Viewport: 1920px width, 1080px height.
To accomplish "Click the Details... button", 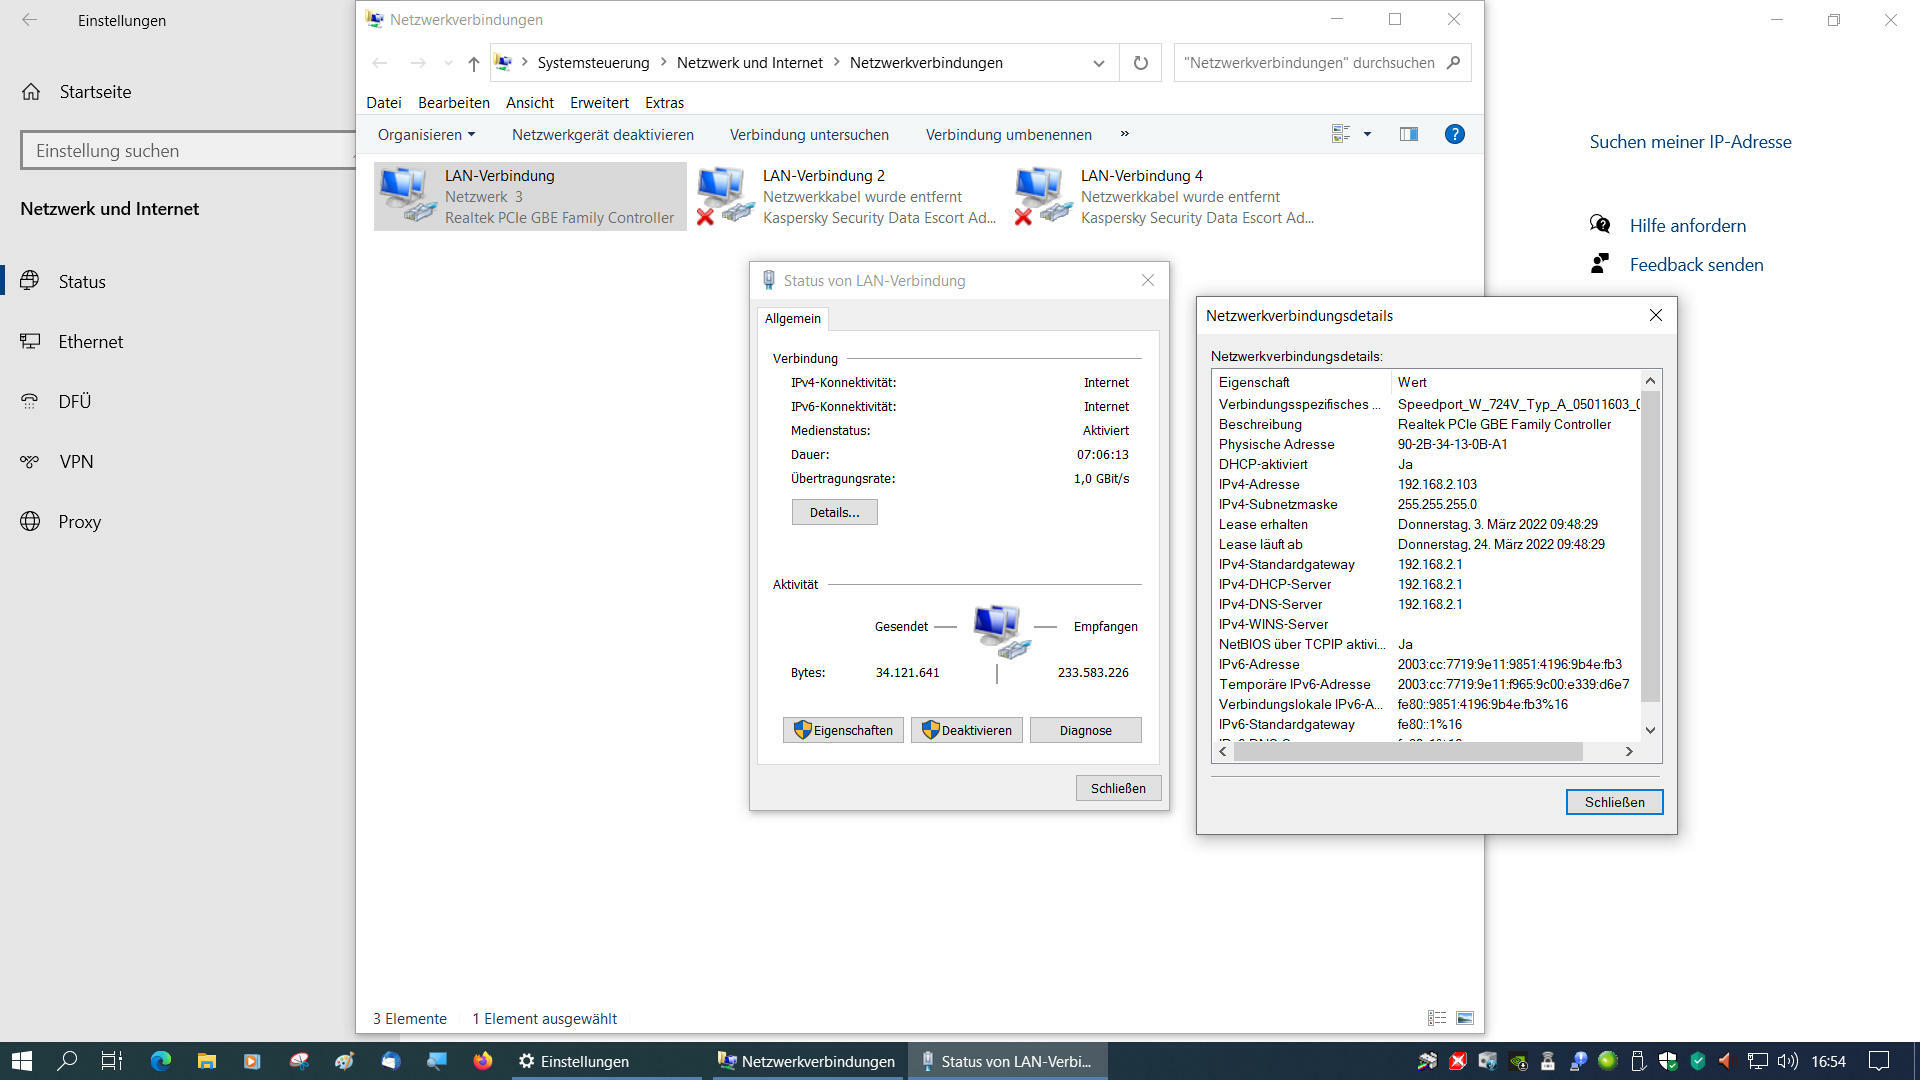I will (834, 512).
